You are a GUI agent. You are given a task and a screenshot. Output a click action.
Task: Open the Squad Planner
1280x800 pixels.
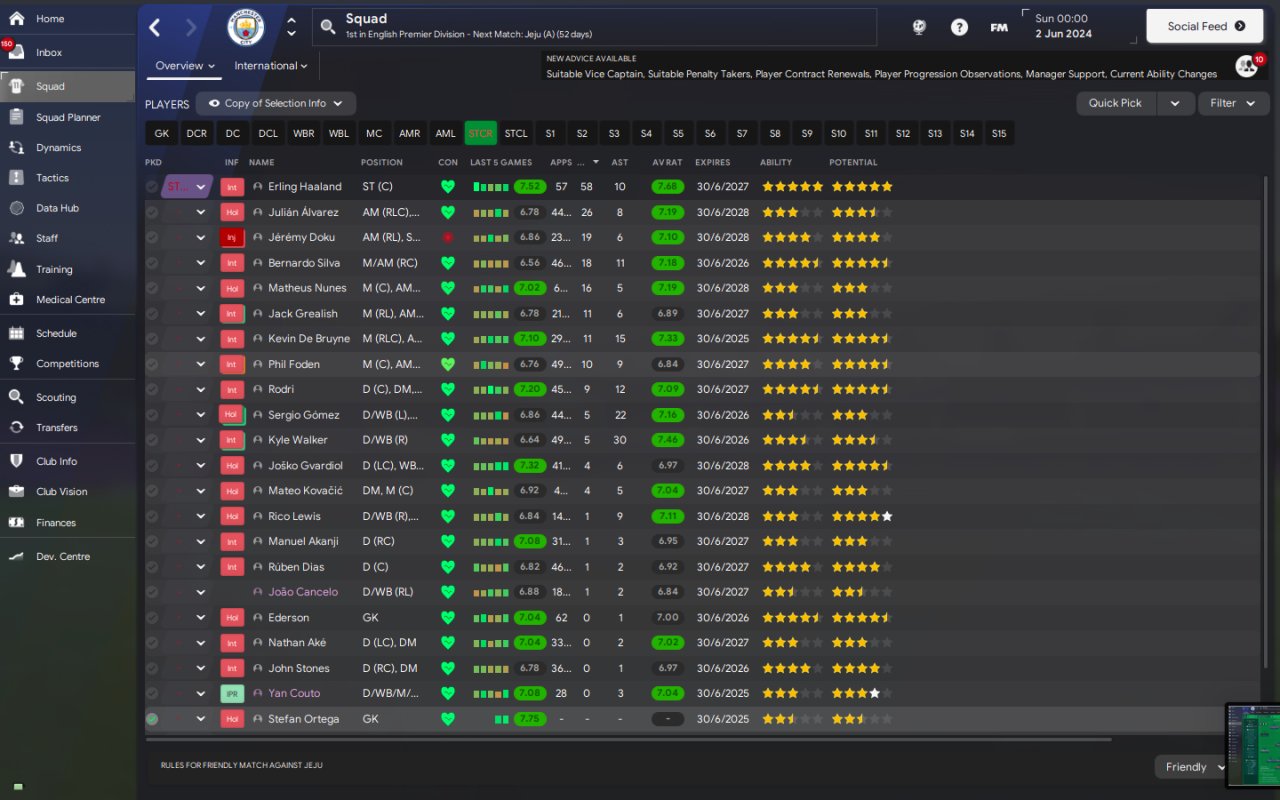(67, 117)
